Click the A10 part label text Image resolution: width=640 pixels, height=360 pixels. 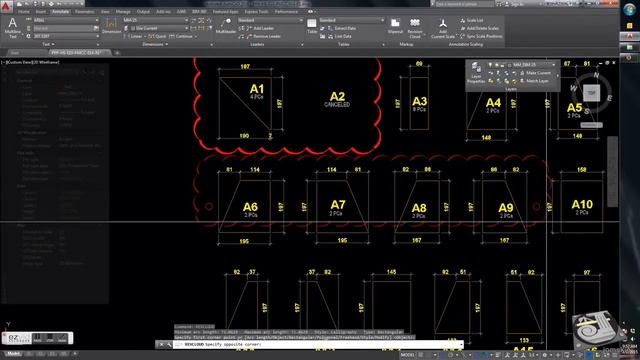point(582,204)
